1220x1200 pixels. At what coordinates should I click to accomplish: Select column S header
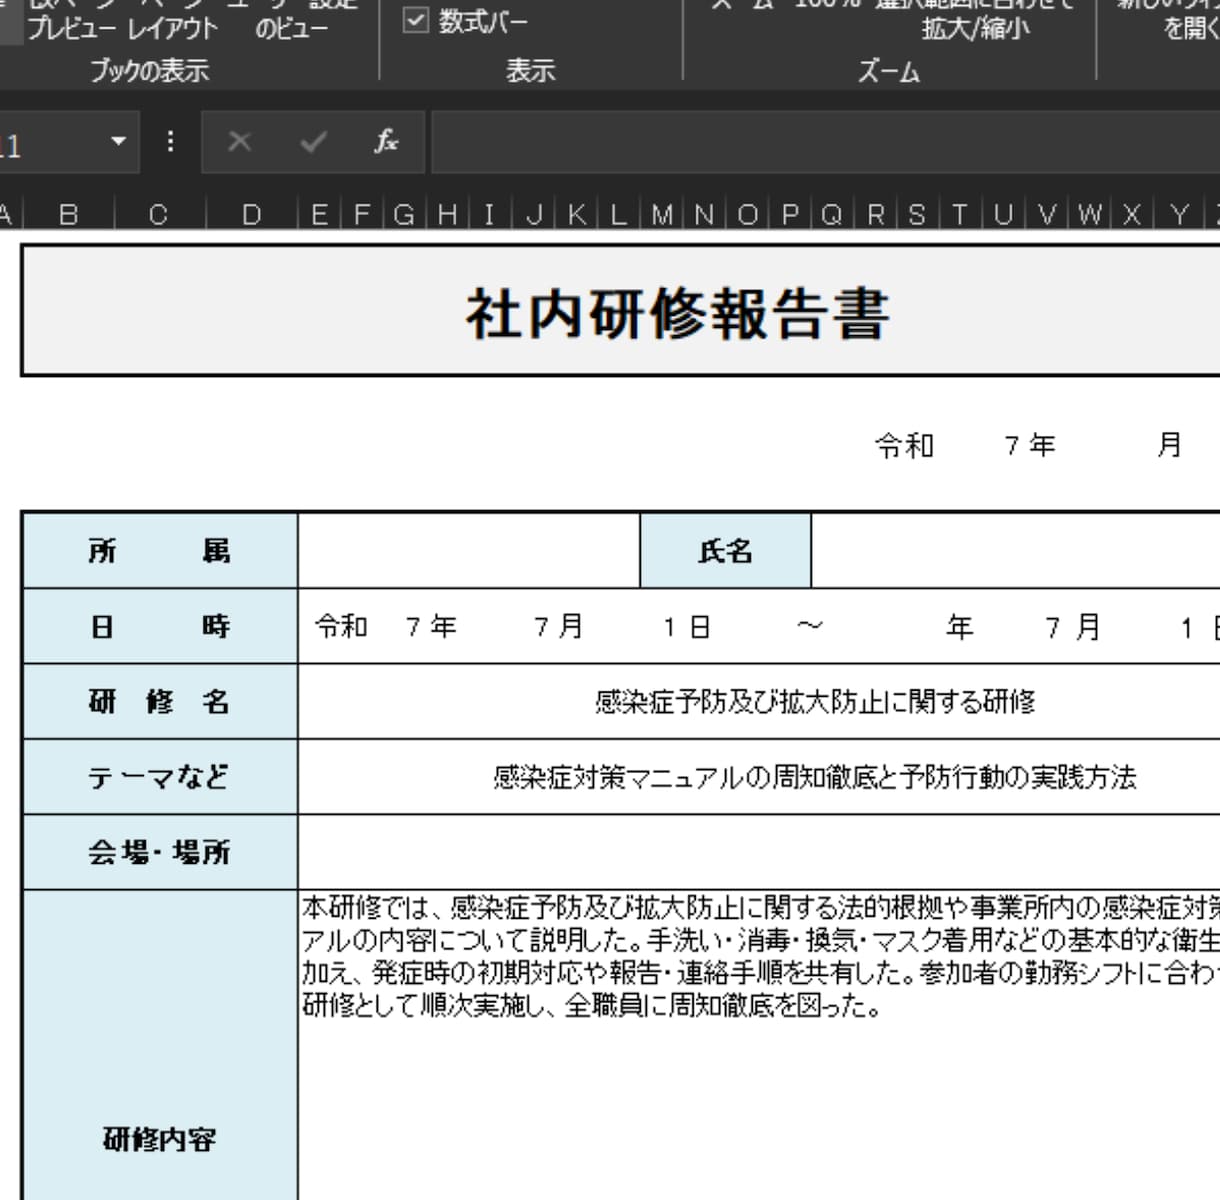[917, 214]
